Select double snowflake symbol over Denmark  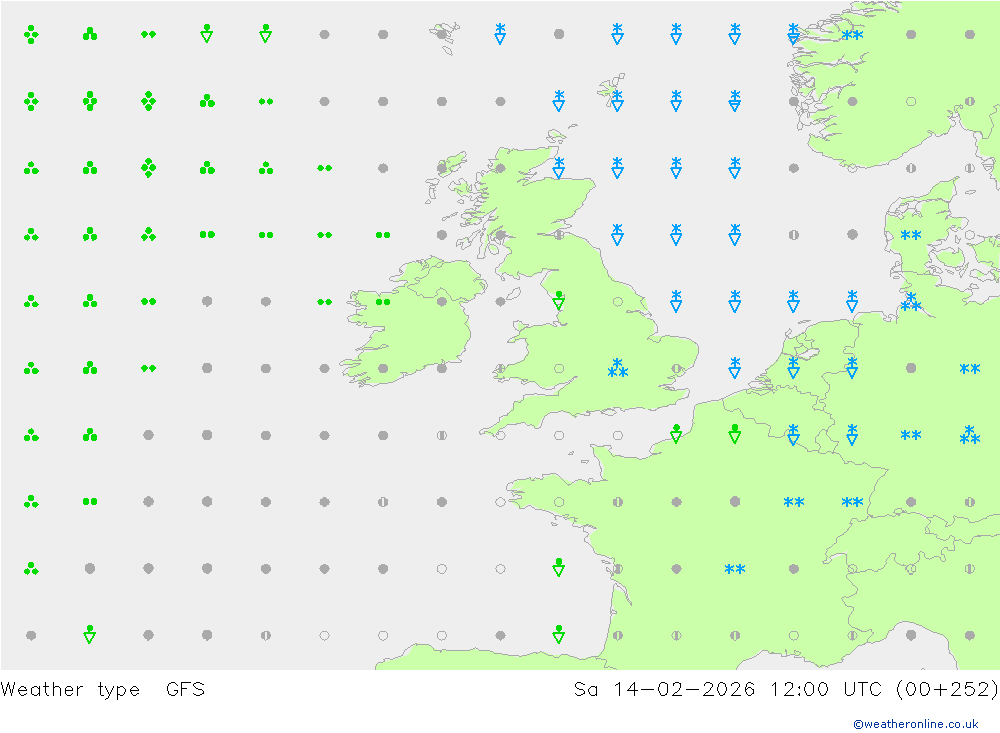coord(911,235)
